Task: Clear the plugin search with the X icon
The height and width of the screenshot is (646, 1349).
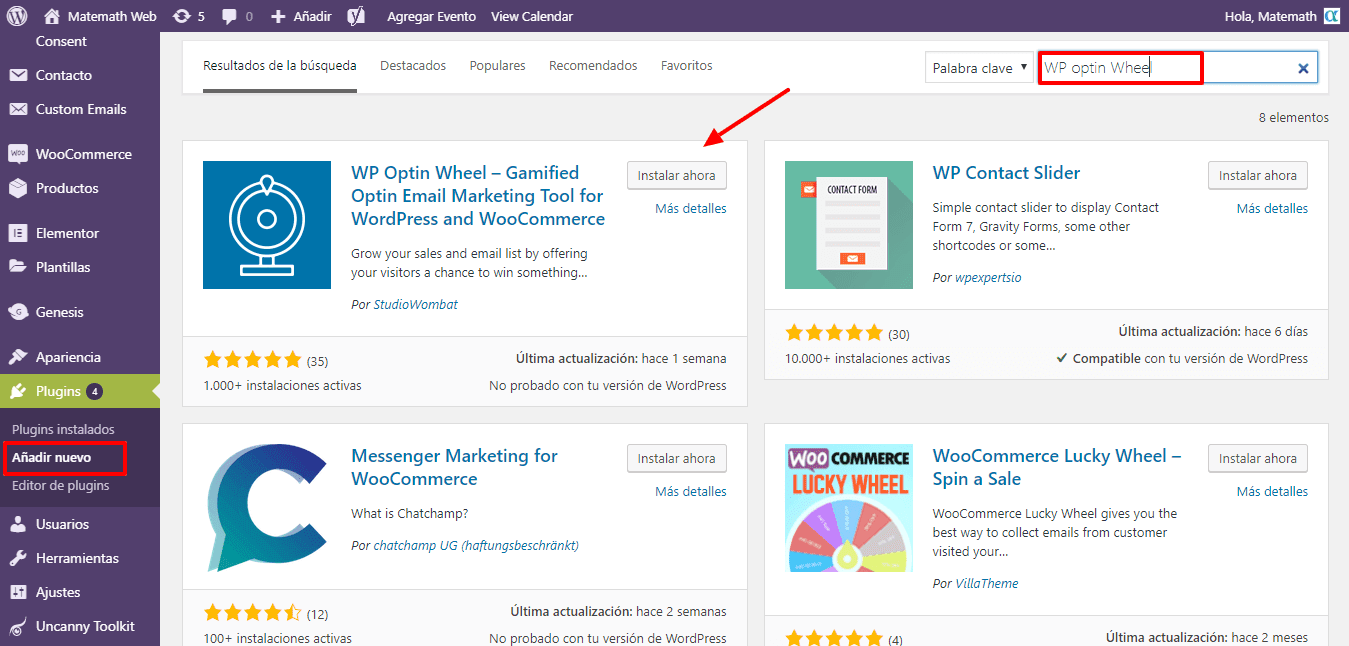Action: pos(1303,68)
